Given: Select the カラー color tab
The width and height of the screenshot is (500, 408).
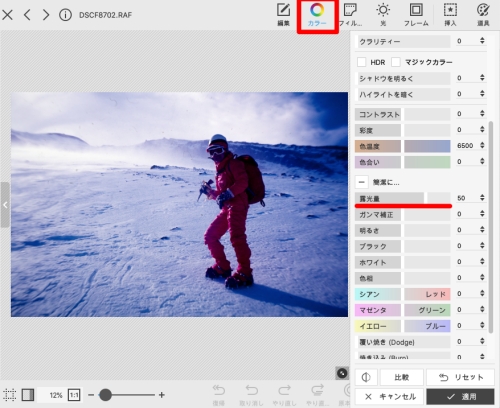Looking at the screenshot, I should pyautogui.click(x=317, y=14).
